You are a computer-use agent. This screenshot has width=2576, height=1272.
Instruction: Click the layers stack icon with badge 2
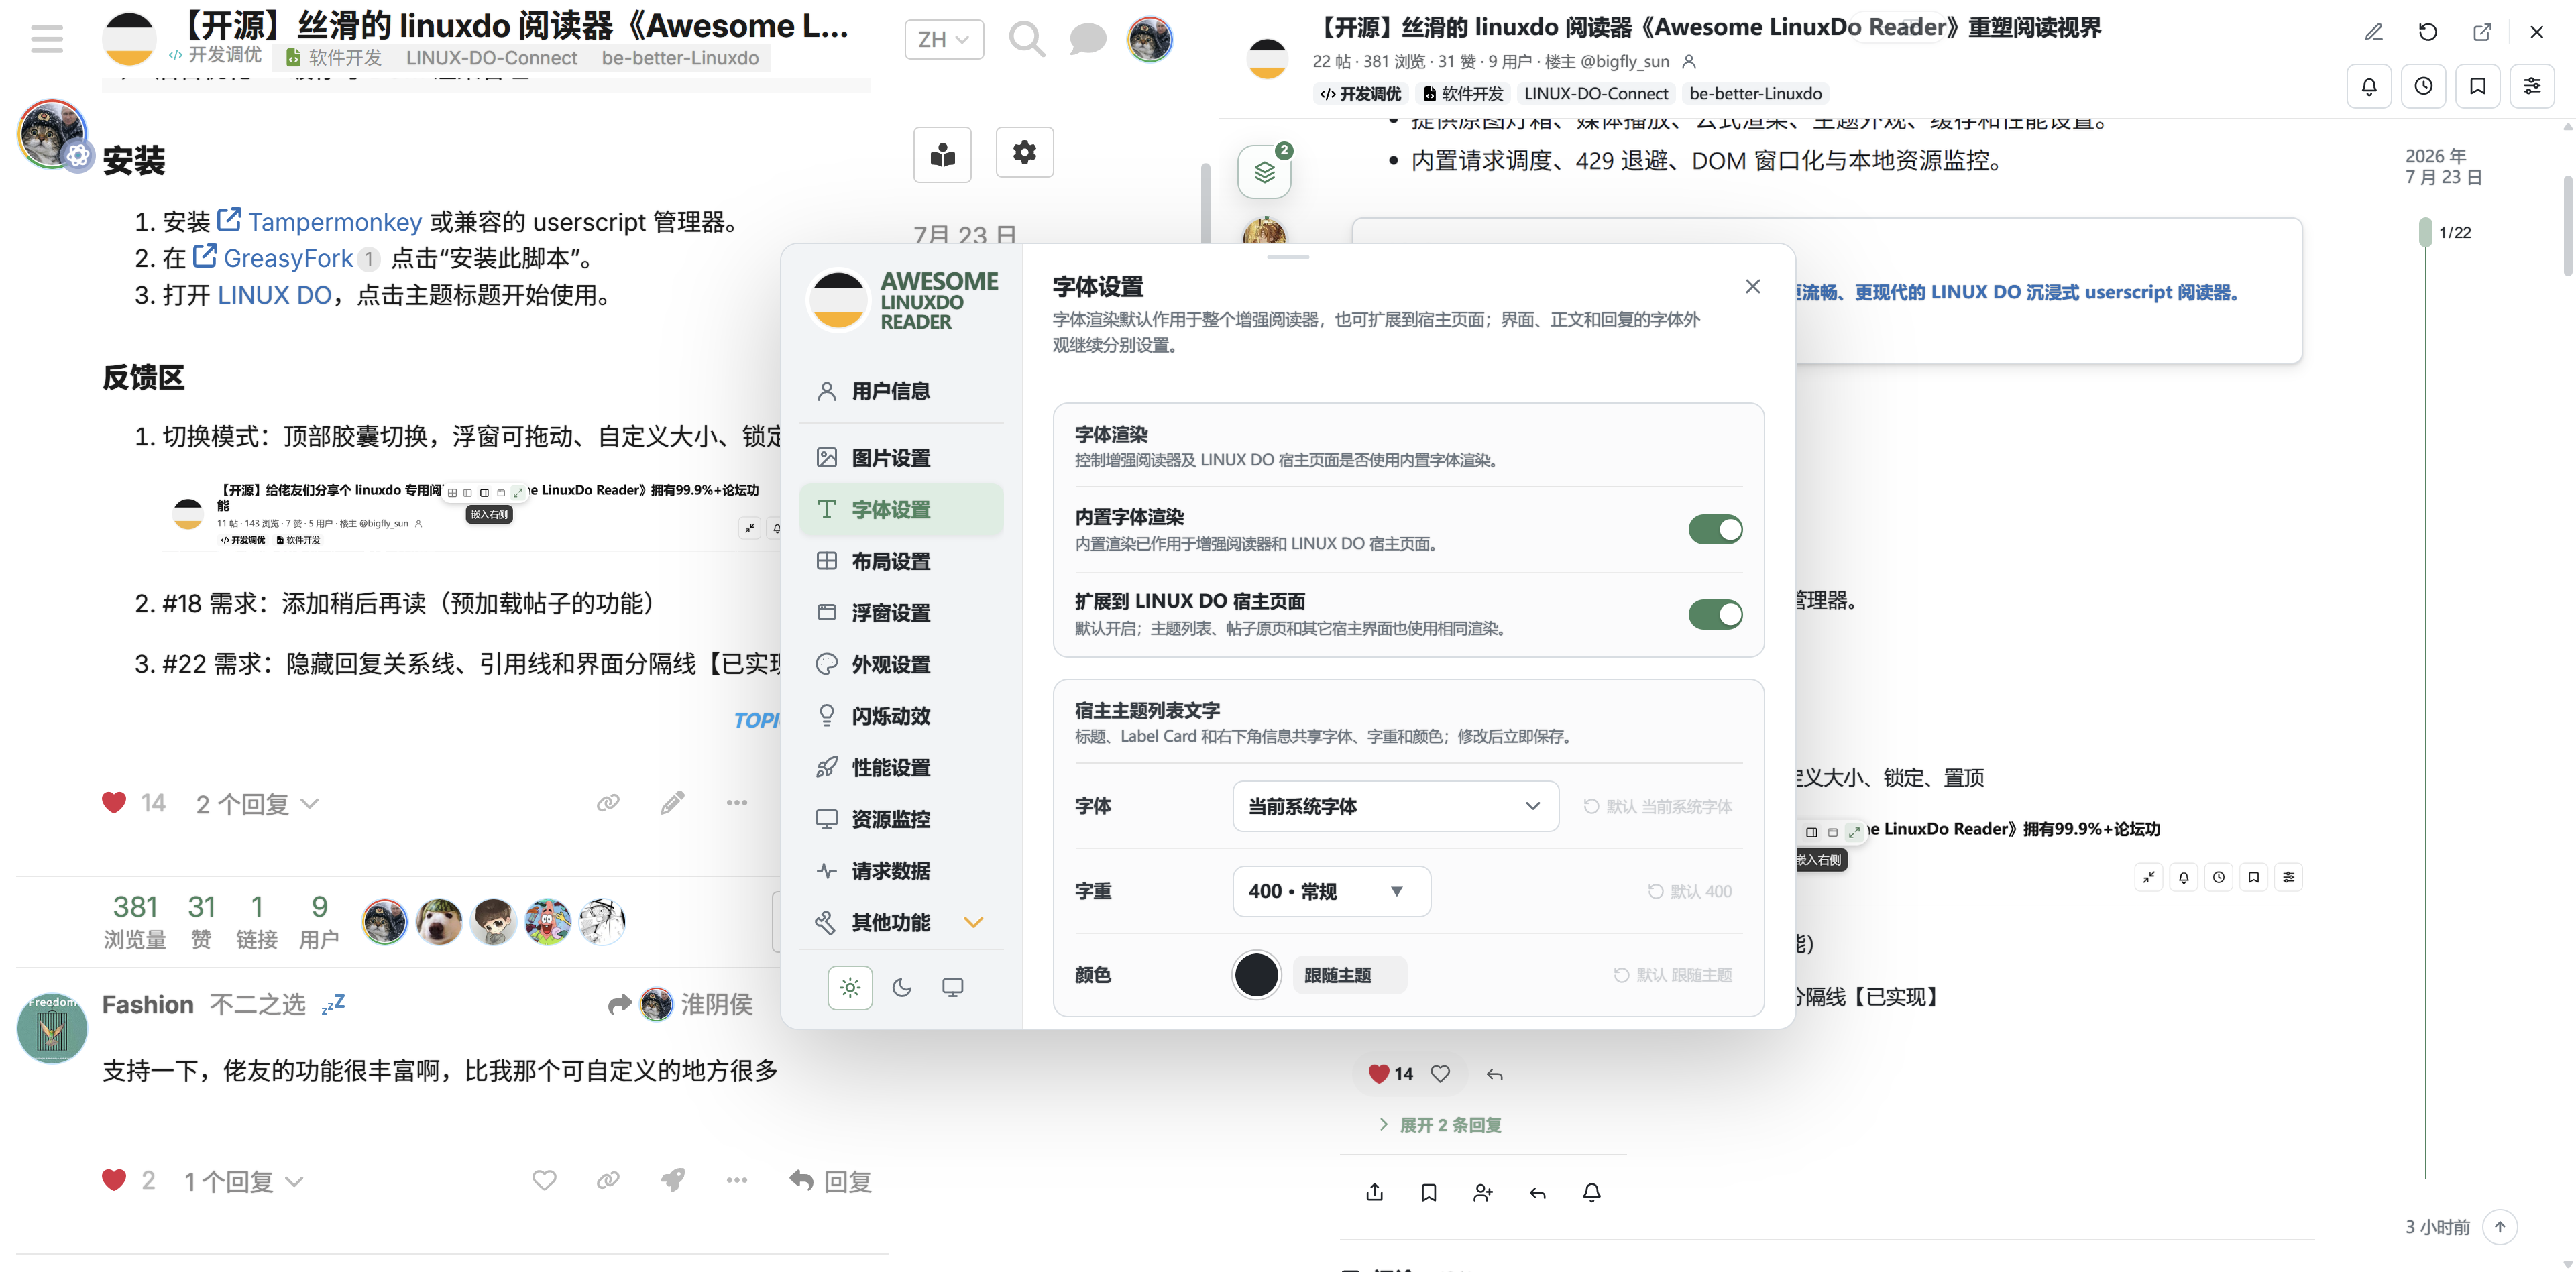pos(1265,172)
